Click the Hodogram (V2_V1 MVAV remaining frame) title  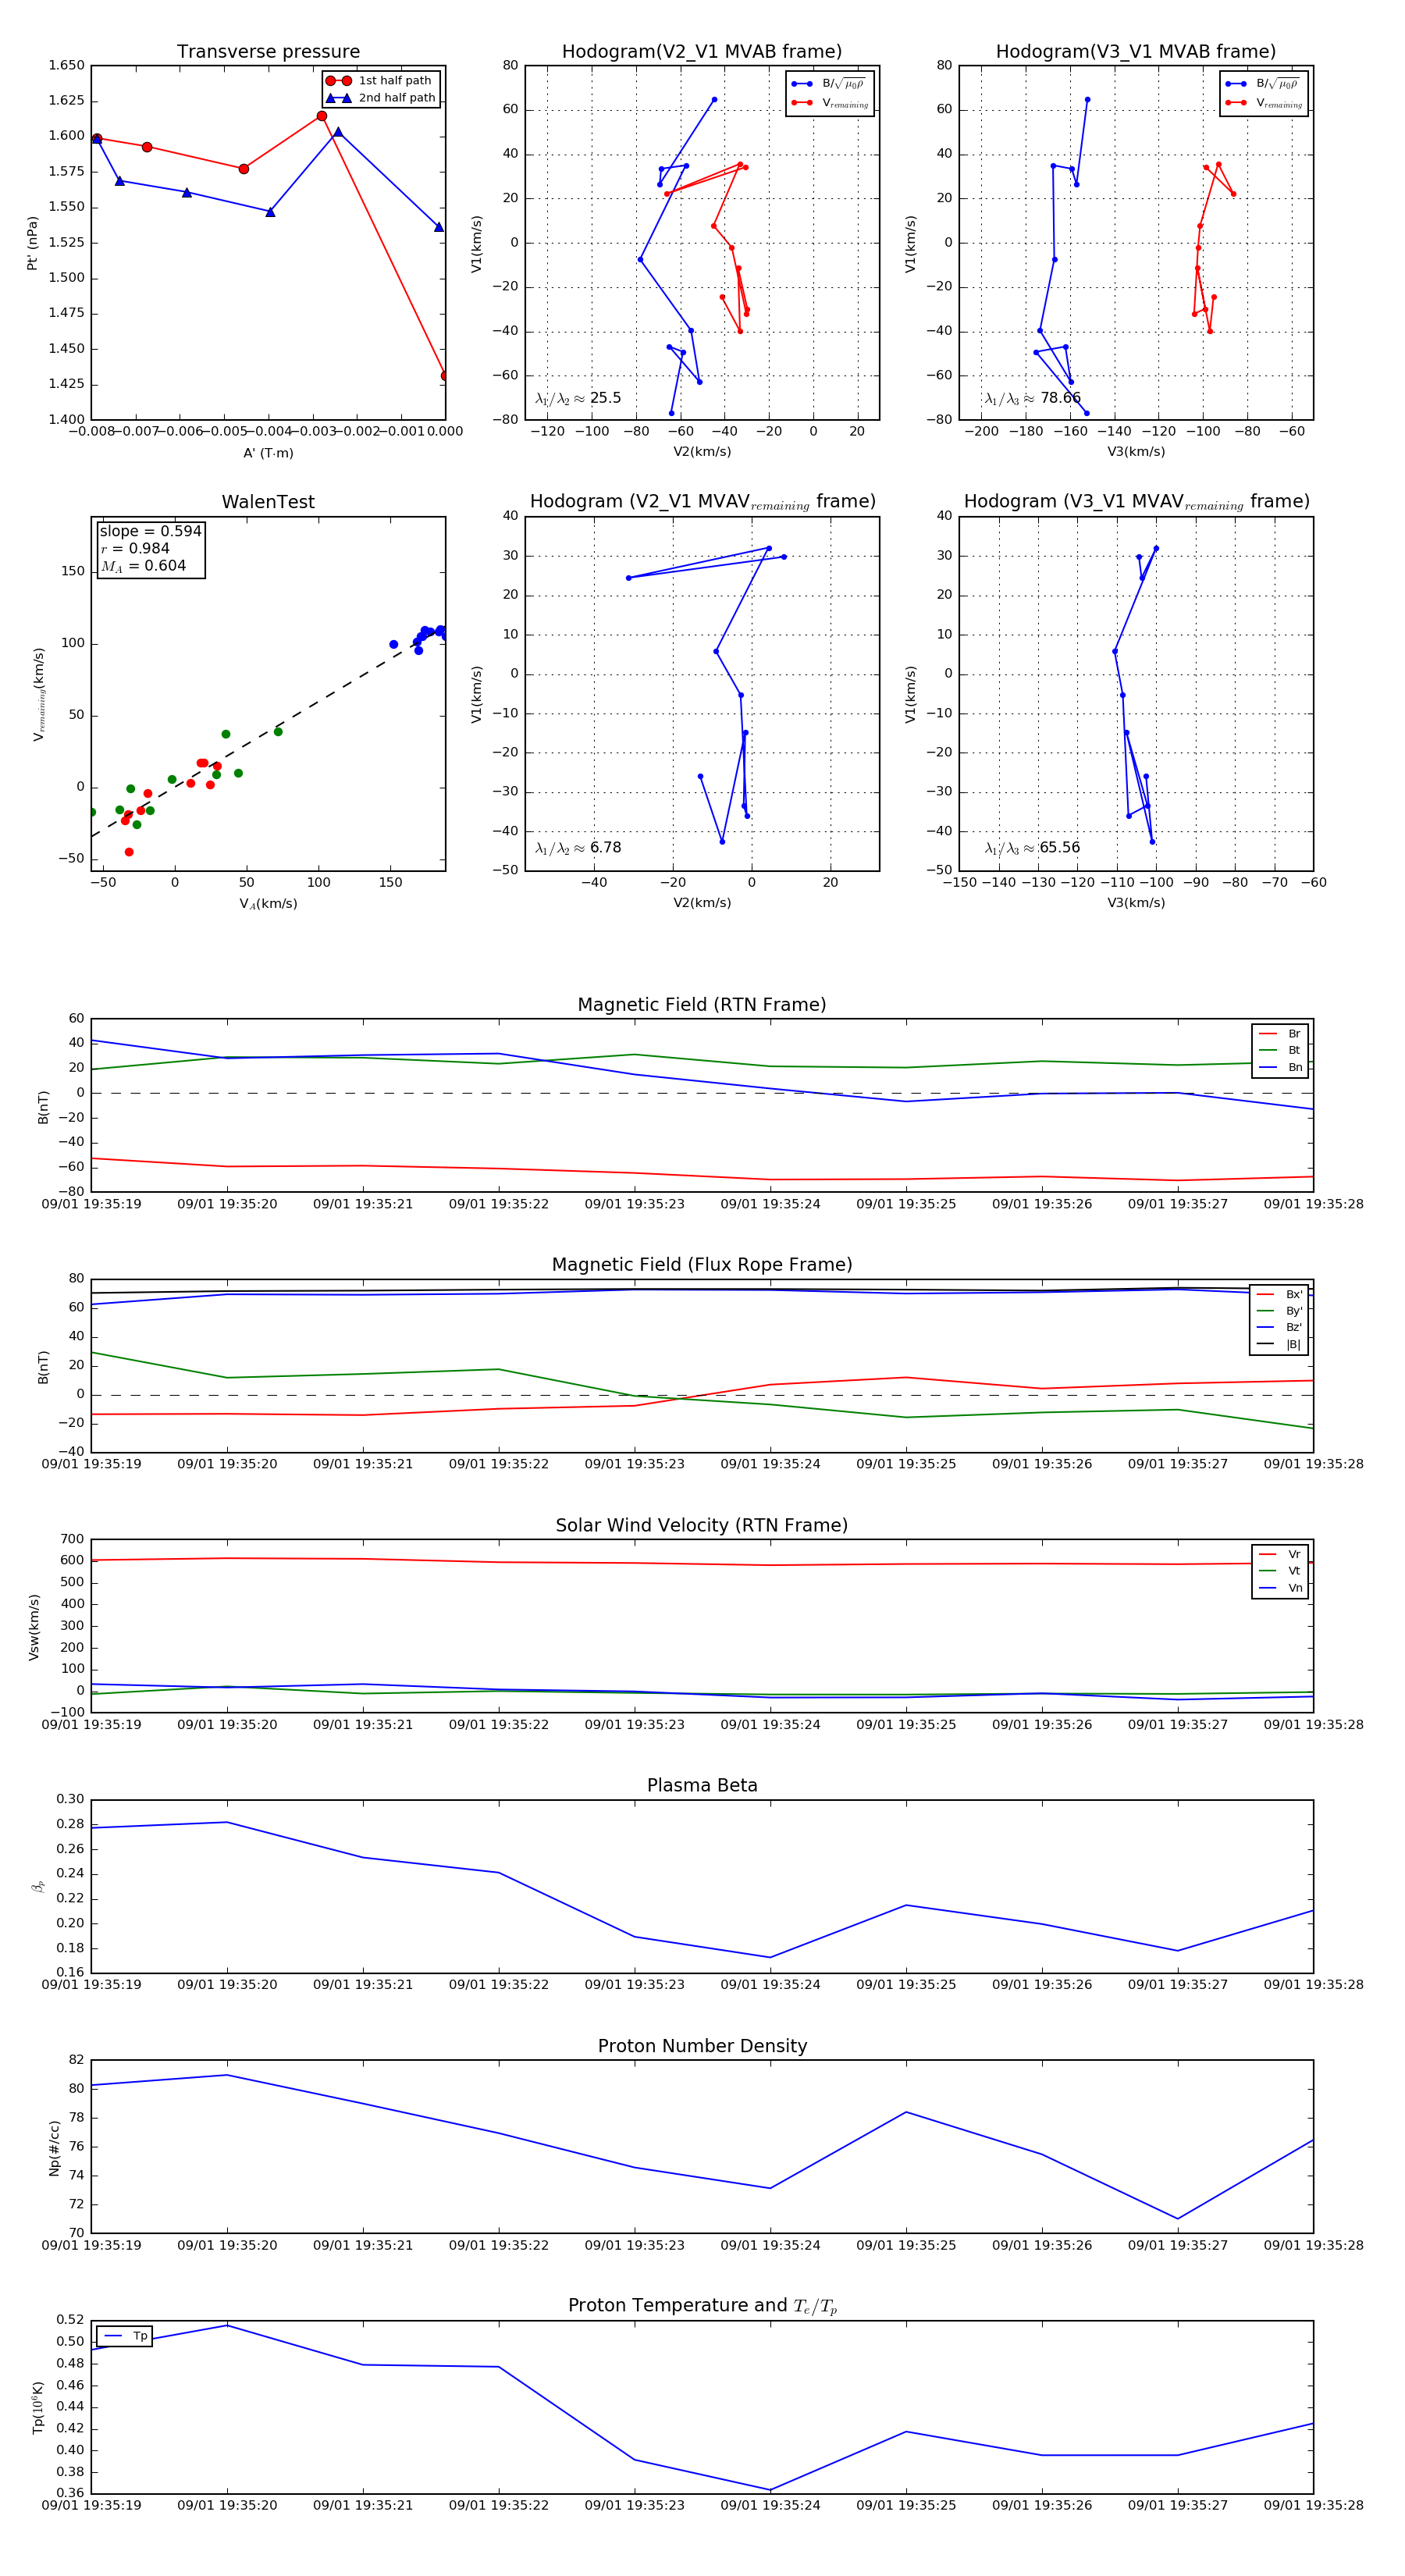click(x=702, y=502)
